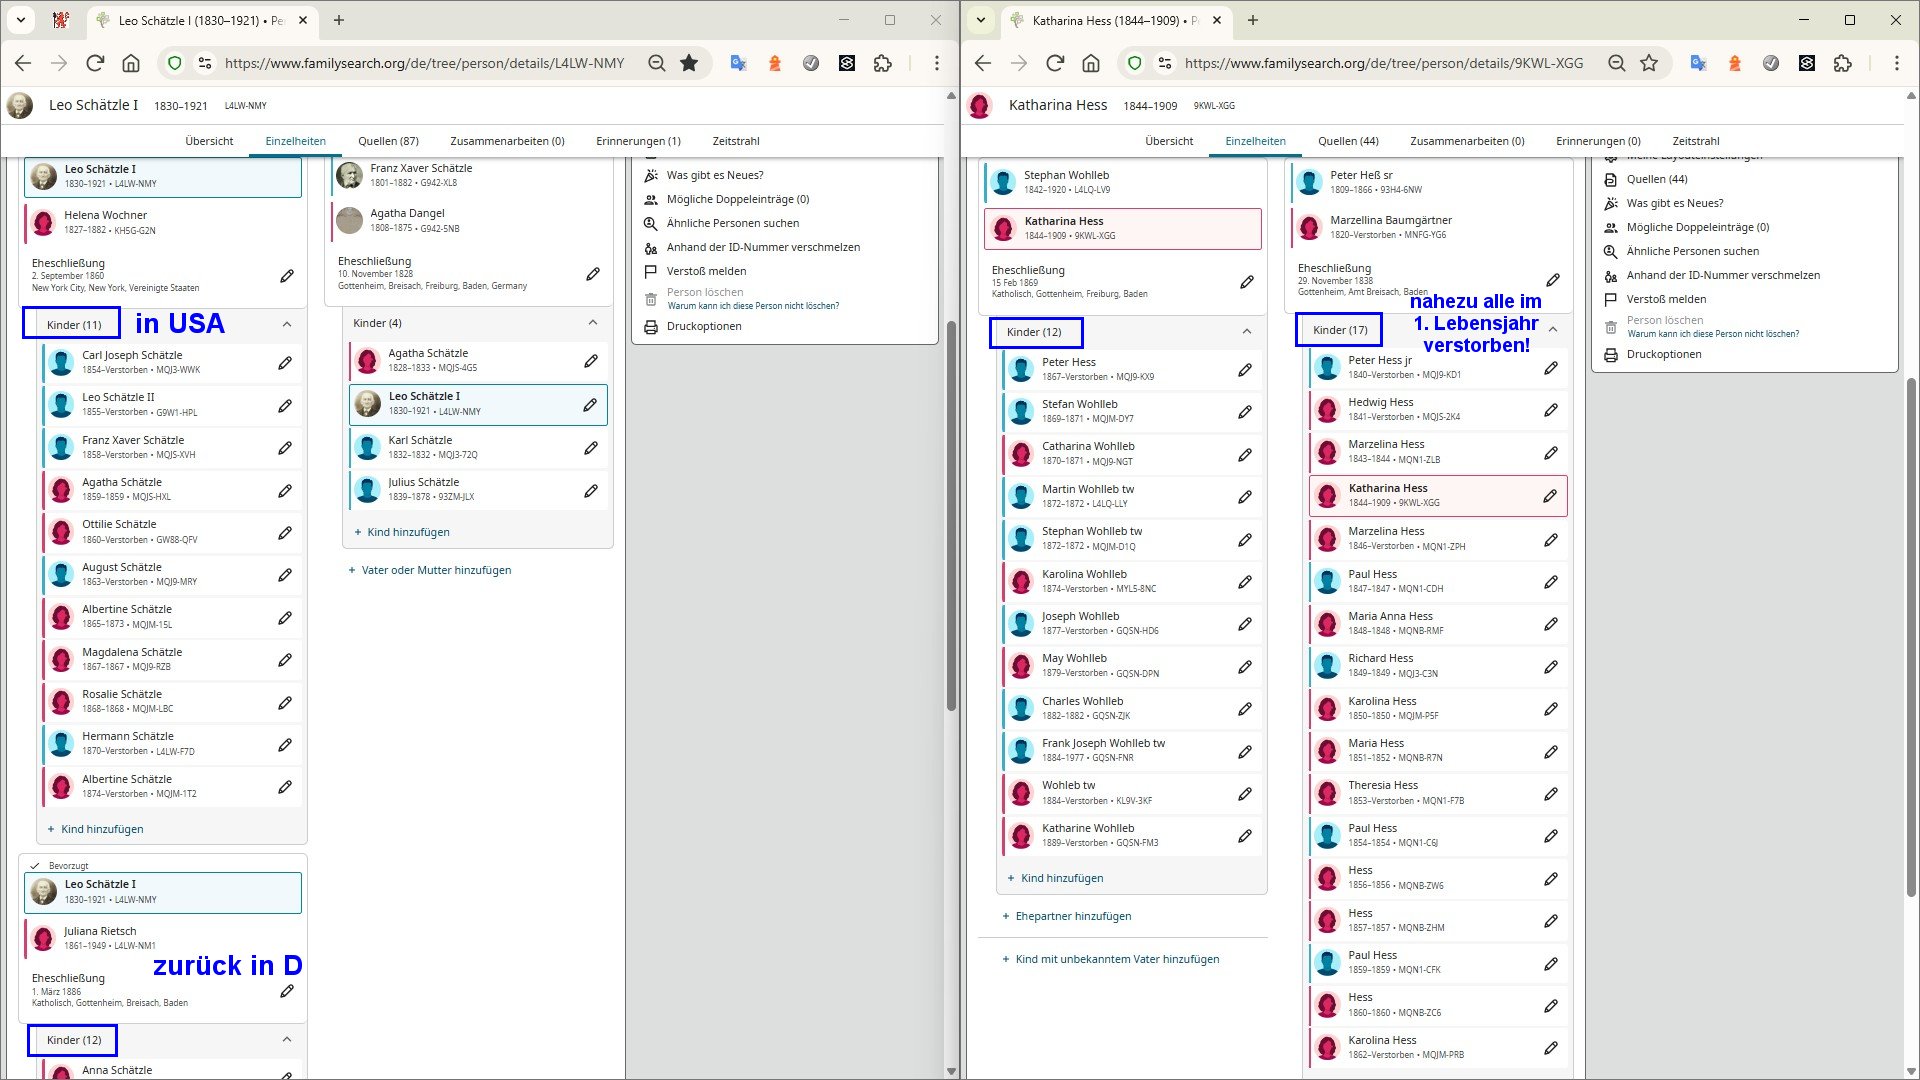Bookmark Katharina Hess page with star icon

coord(1649,63)
